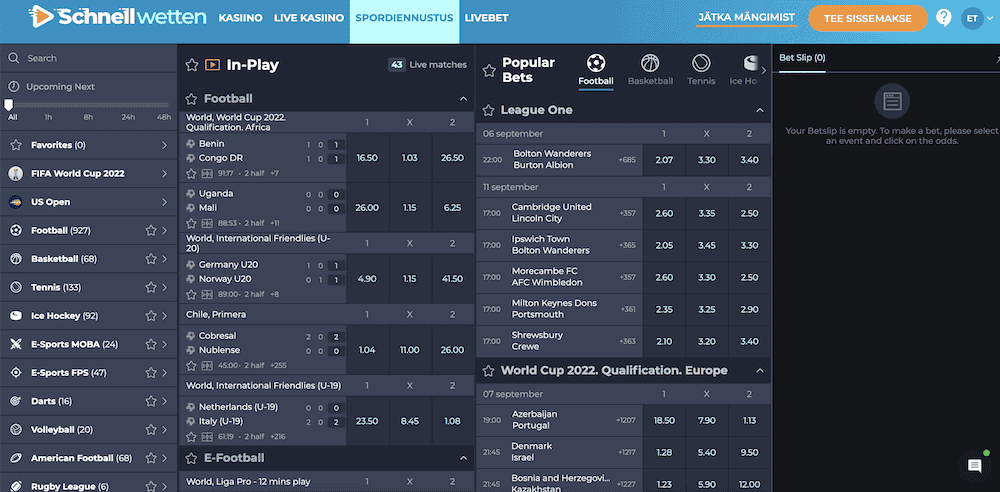The width and height of the screenshot is (1000, 492).
Task: Set time filter to 1h mark
Action: [x=48, y=117]
